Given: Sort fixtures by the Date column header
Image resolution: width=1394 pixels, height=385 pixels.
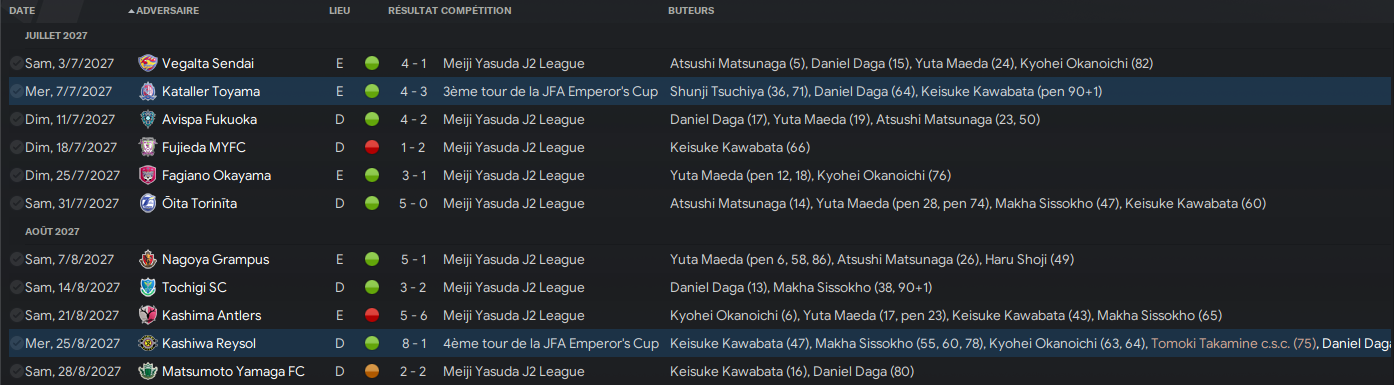Looking at the screenshot, I should point(22,10).
